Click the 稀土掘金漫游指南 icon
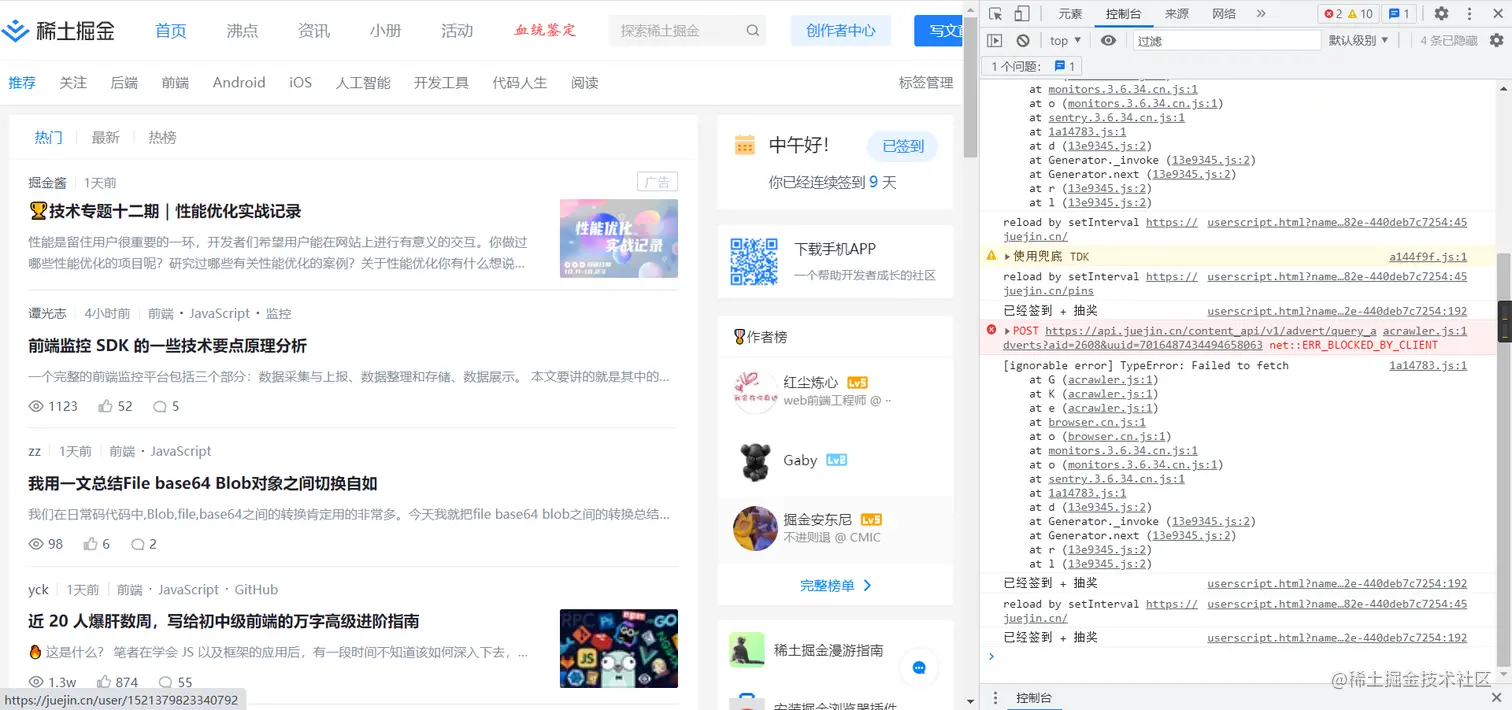 pos(746,650)
